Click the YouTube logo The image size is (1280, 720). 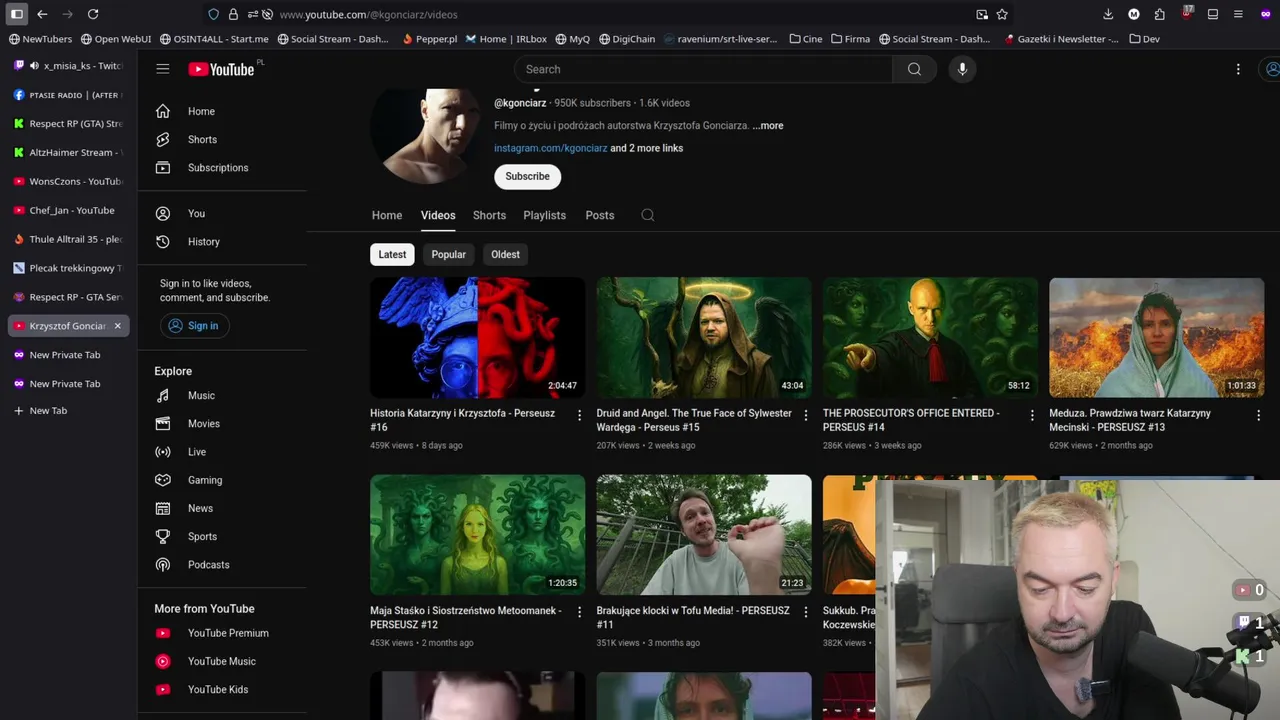tap(221, 69)
